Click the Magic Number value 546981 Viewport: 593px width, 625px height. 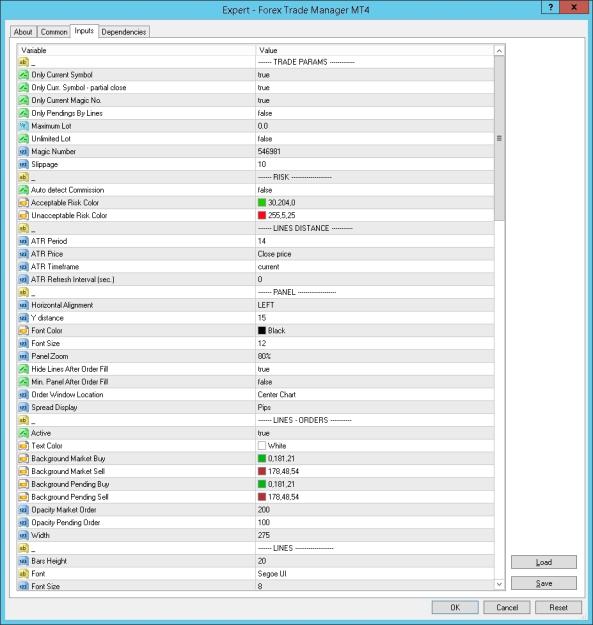click(x=269, y=151)
